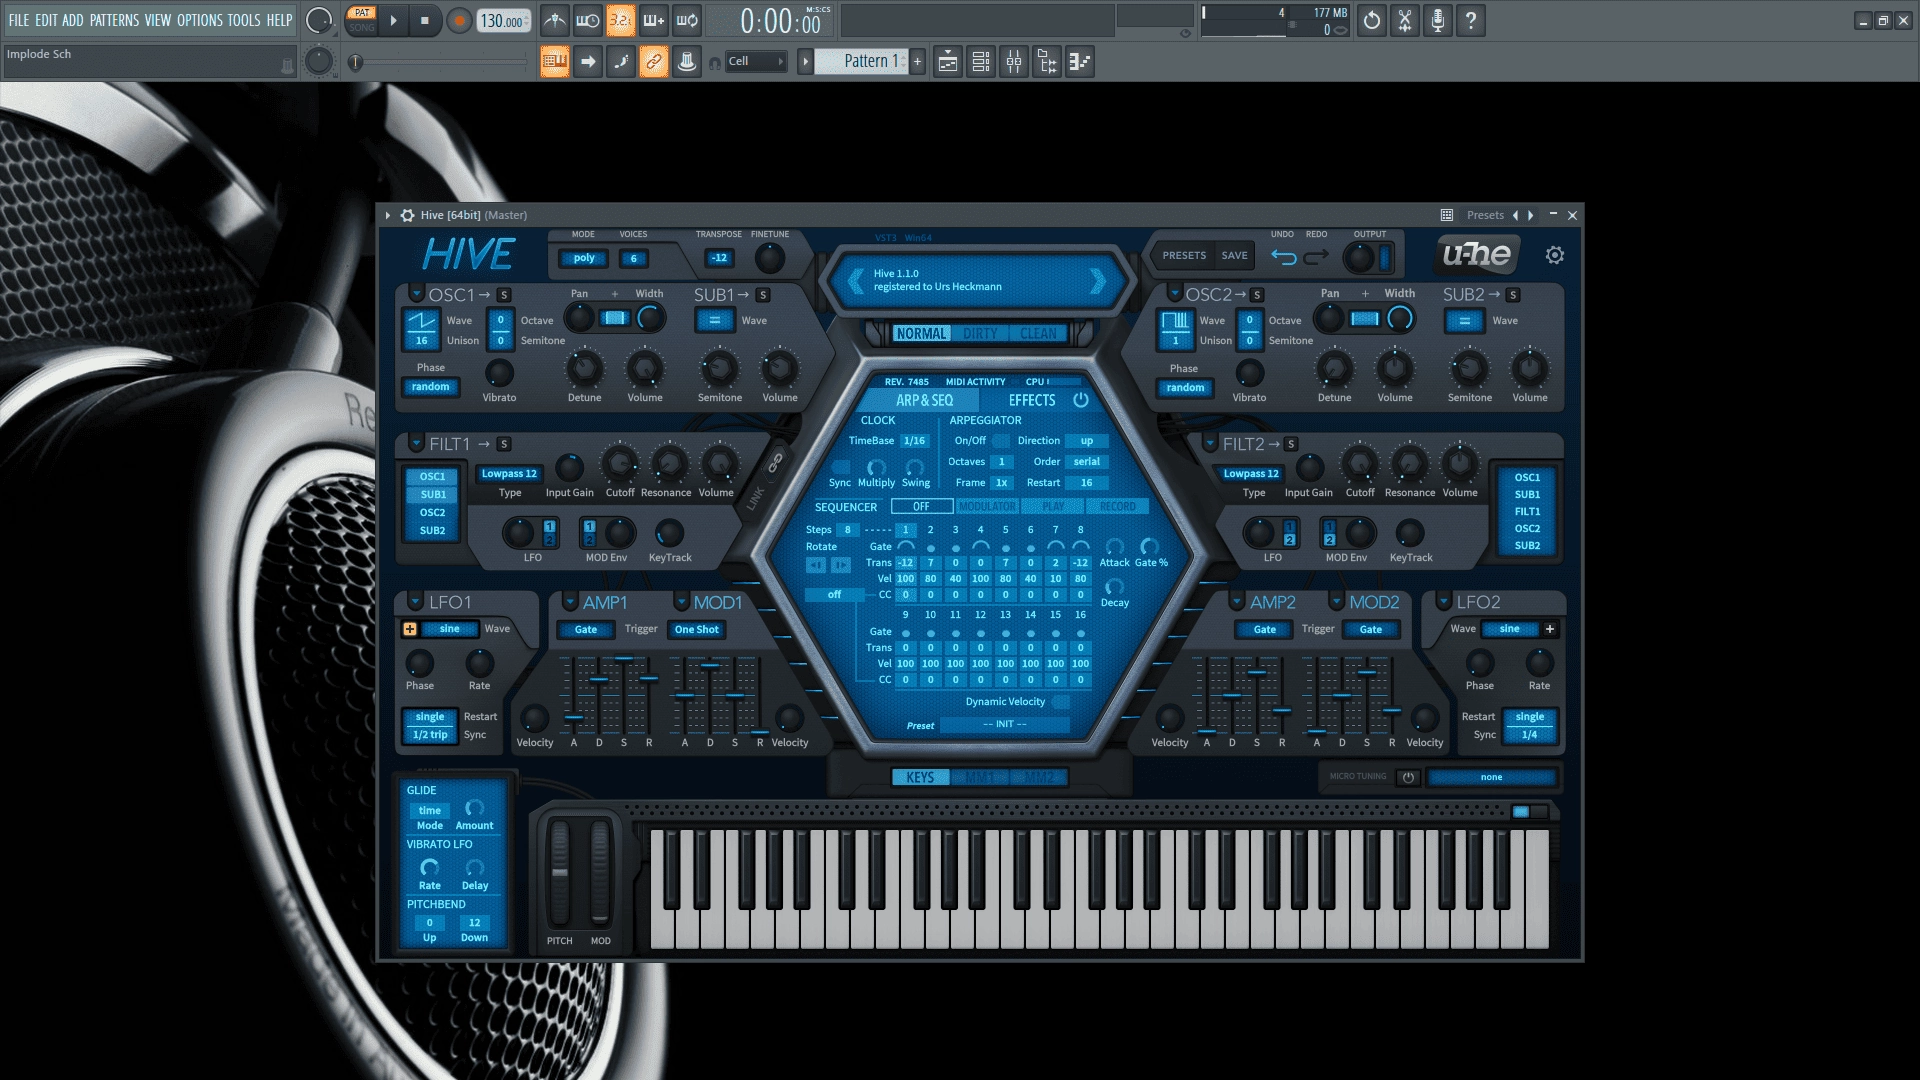Viewport: 1920px width, 1080px height.
Task: Toggle the Dynamic Velocity switch
Action: (x=1060, y=702)
